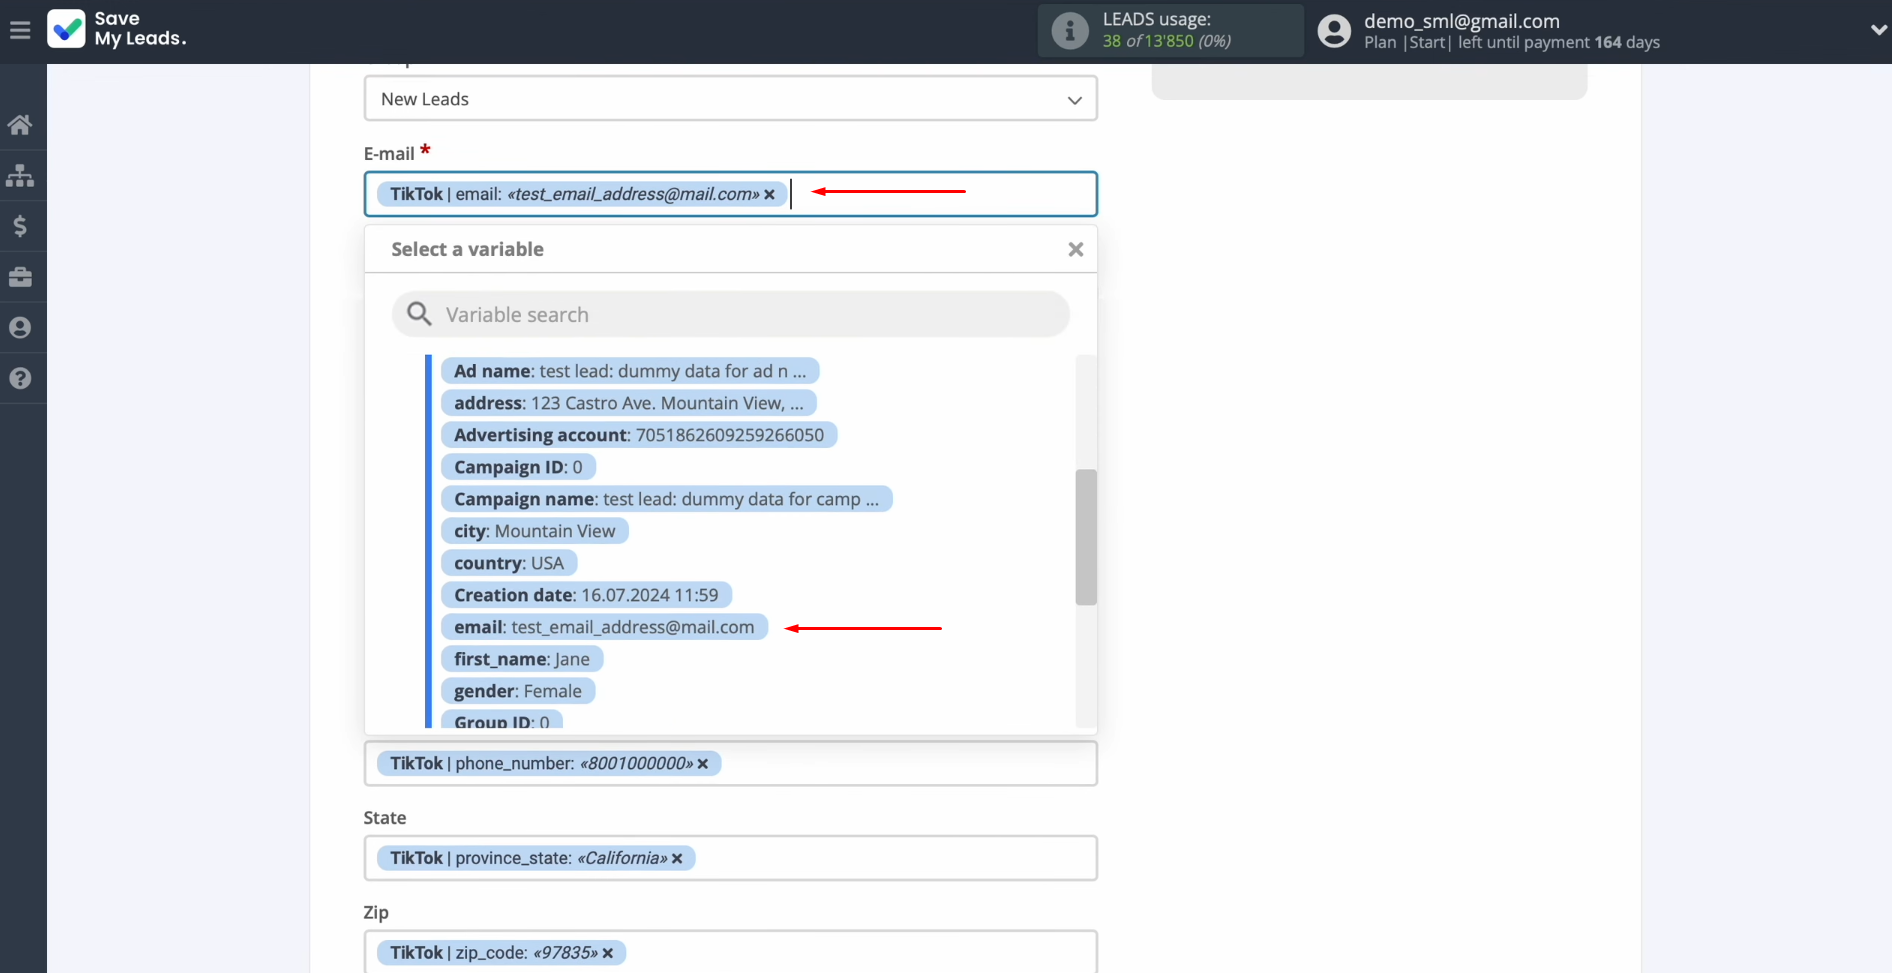Expand the account dropdown chevron
The image size is (1892, 973).
[x=1878, y=31]
